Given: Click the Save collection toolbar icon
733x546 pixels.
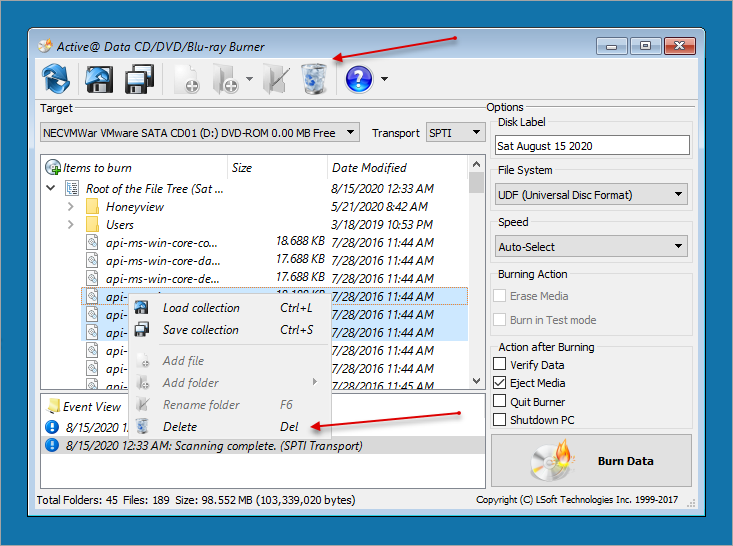Looking at the screenshot, I should coord(139,79).
